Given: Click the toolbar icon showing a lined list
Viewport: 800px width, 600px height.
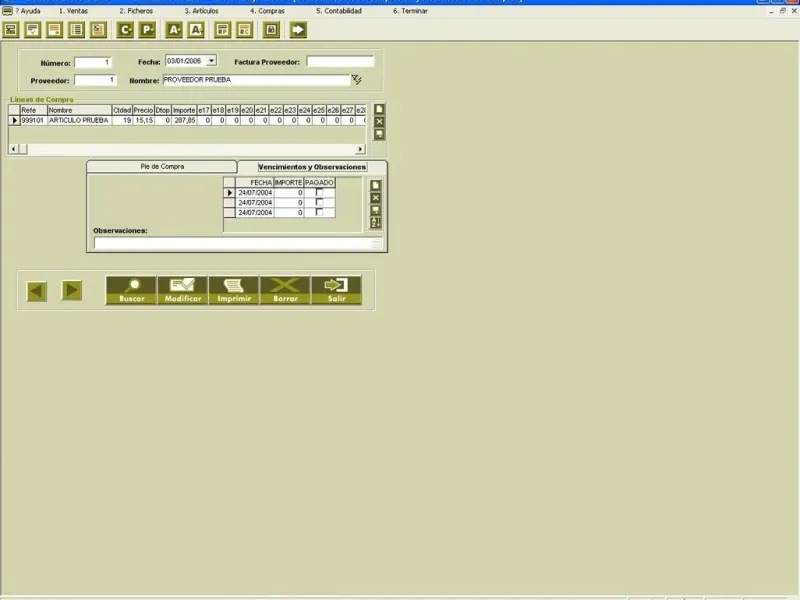Looking at the screenshot, I should pos(77,30).
